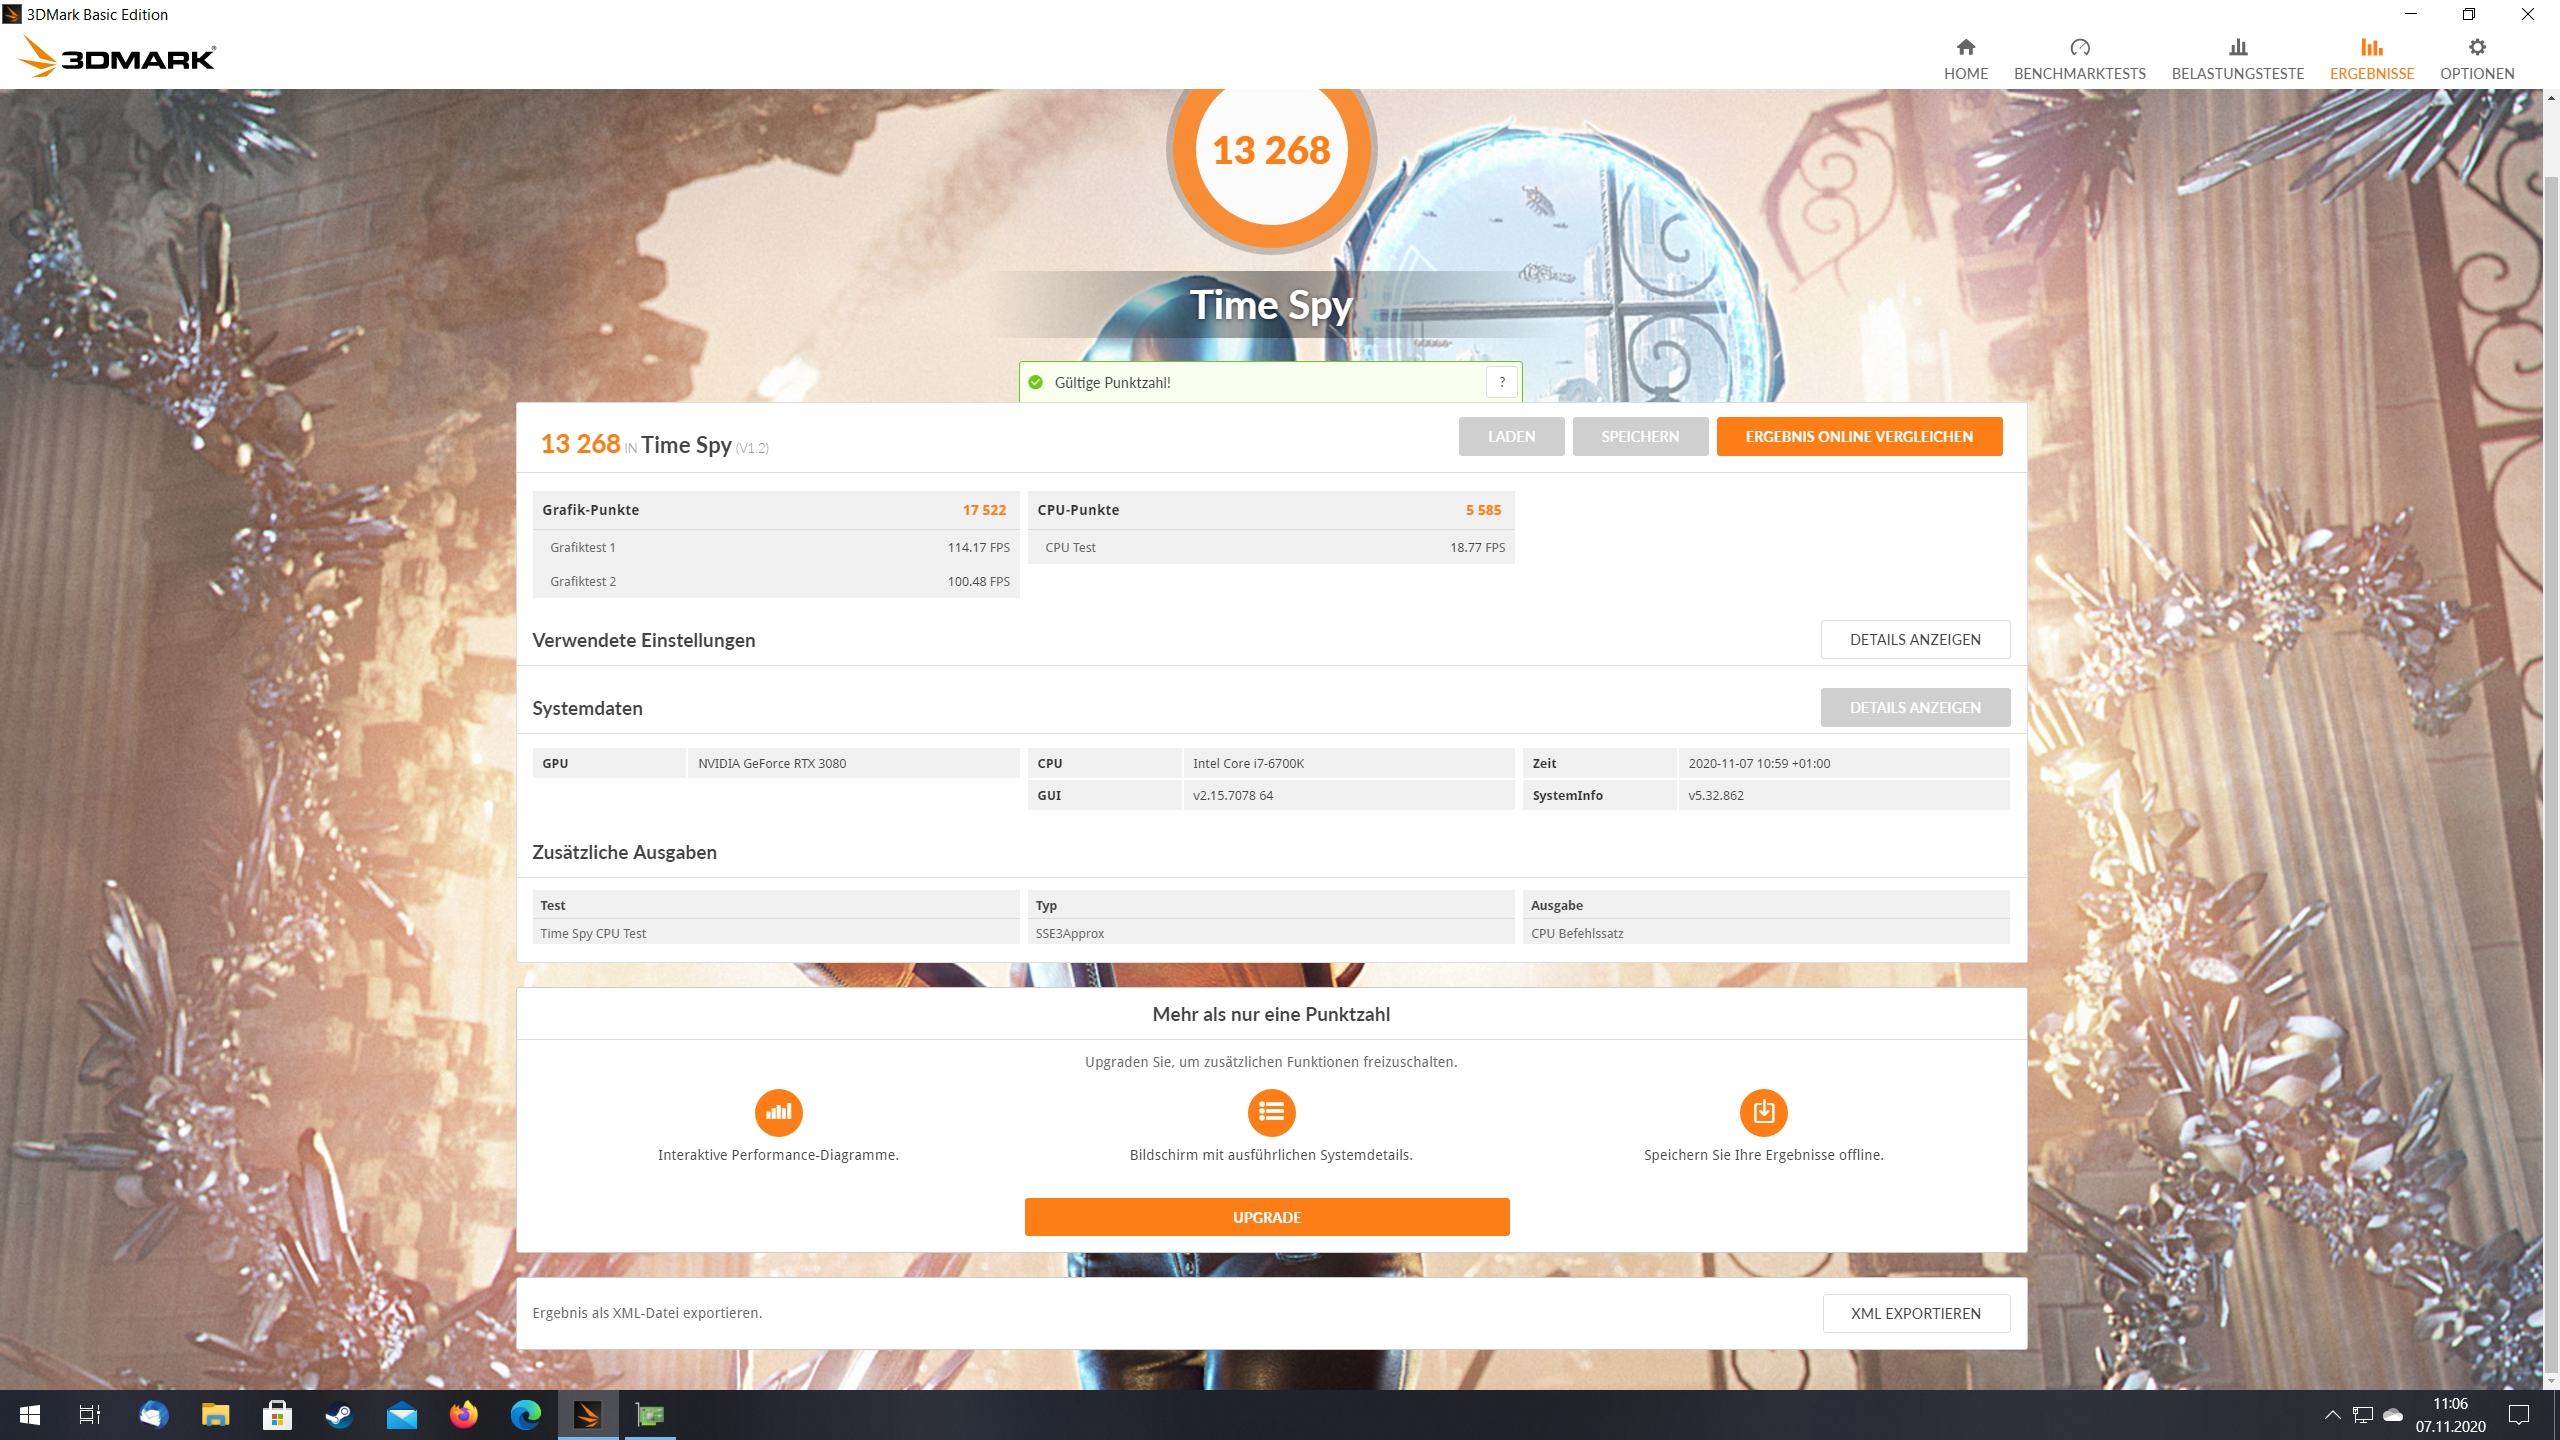Click the 3DMark taskbar icon
Screen dimensions: 2560x1440
[588, 1415]
